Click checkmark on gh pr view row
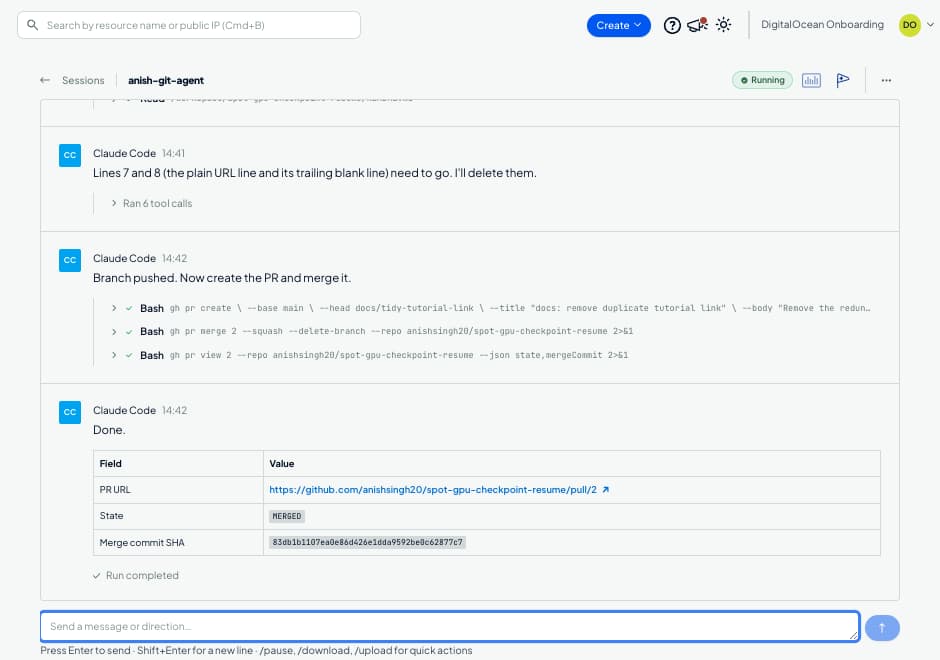 click(129, 355)
